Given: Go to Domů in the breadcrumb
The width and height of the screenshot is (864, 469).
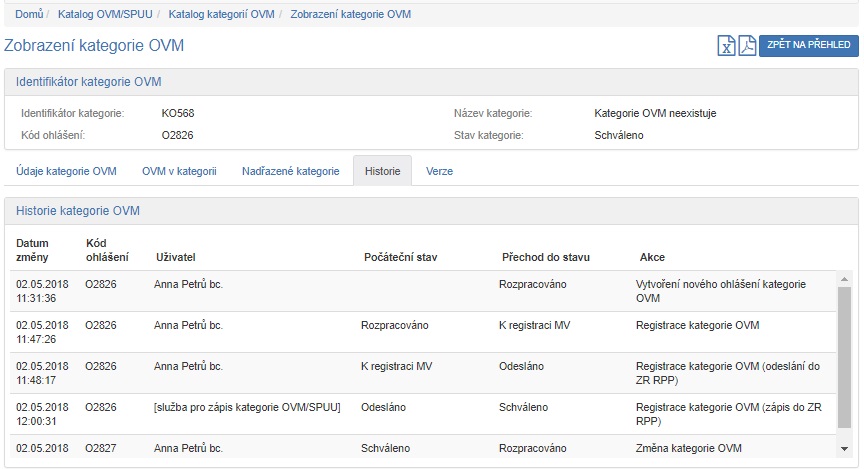Looking at the screenshot, I should [29, 15].
